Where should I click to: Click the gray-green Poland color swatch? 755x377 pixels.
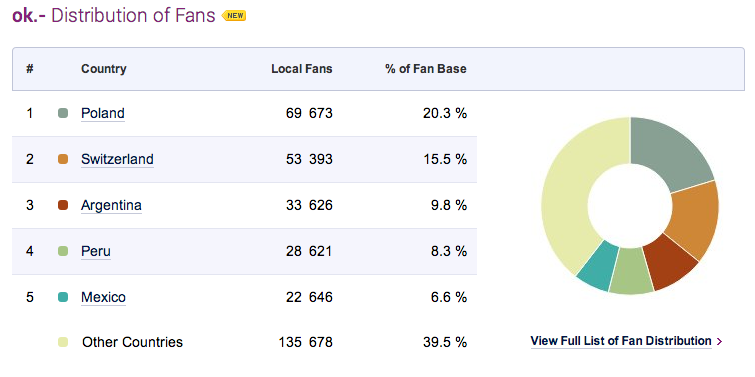[63, 113]
